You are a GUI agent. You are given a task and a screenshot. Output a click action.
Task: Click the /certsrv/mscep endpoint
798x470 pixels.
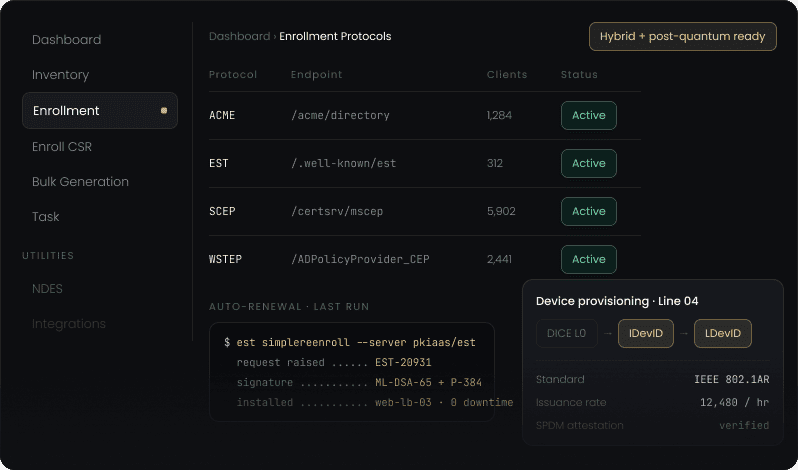(337, 211)
